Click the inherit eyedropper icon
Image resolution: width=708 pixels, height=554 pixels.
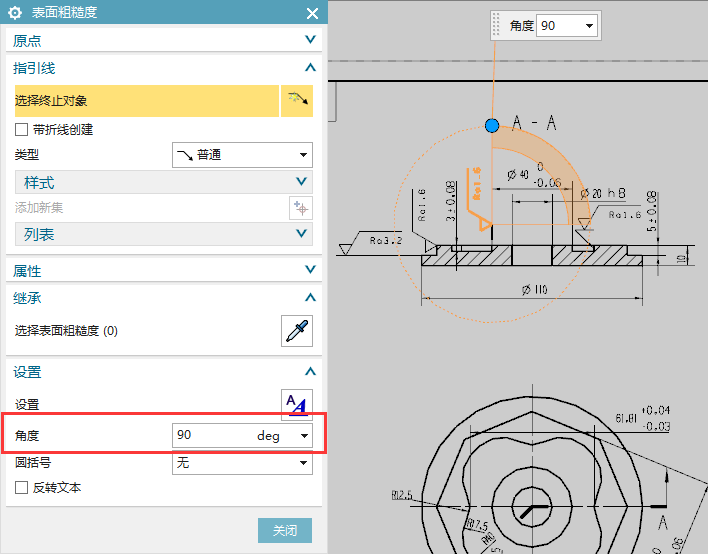297,331
